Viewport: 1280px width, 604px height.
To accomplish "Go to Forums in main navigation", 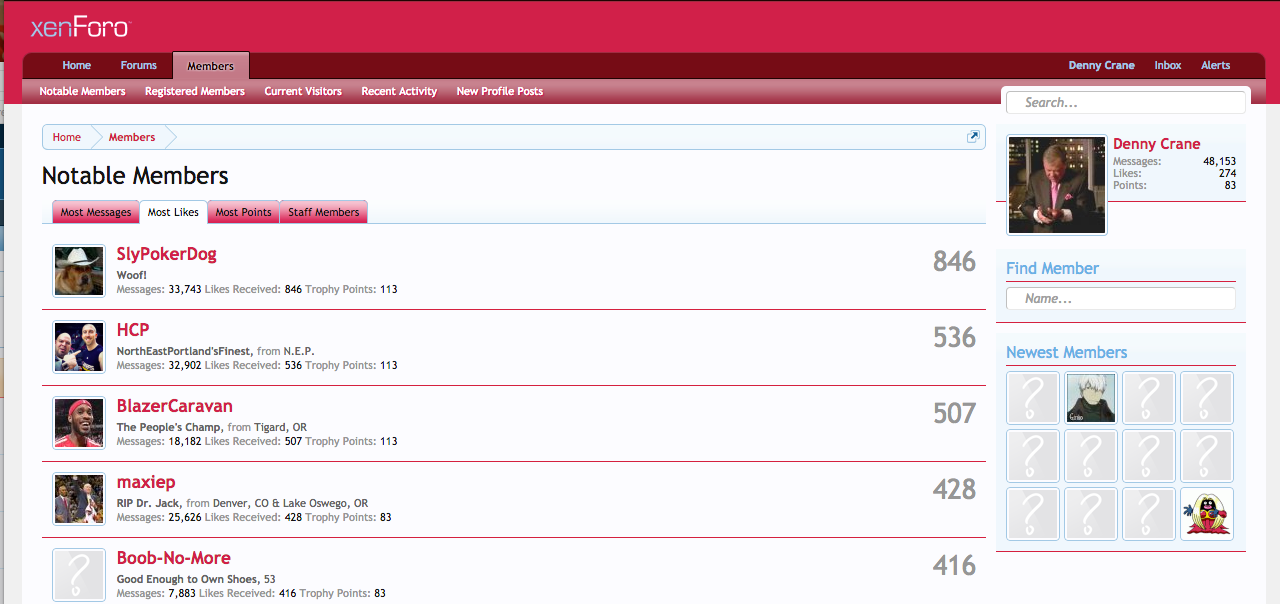I will click(138, 66).
